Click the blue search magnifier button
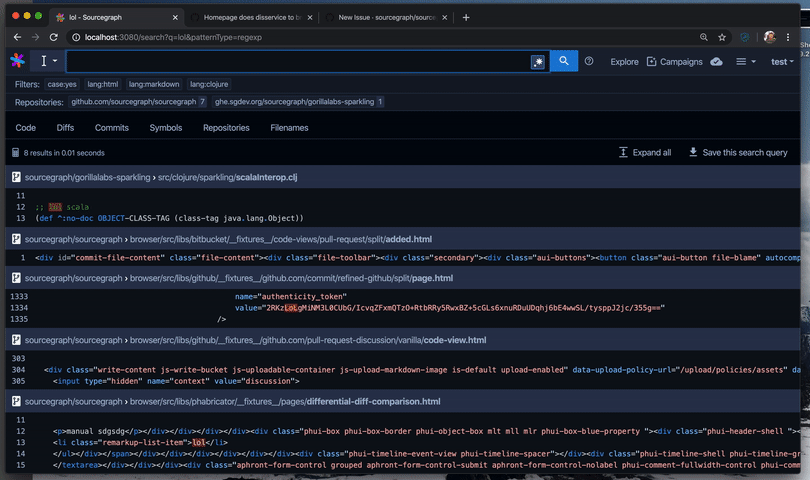This screenshot has height=480, width=810. pos(564,61)
